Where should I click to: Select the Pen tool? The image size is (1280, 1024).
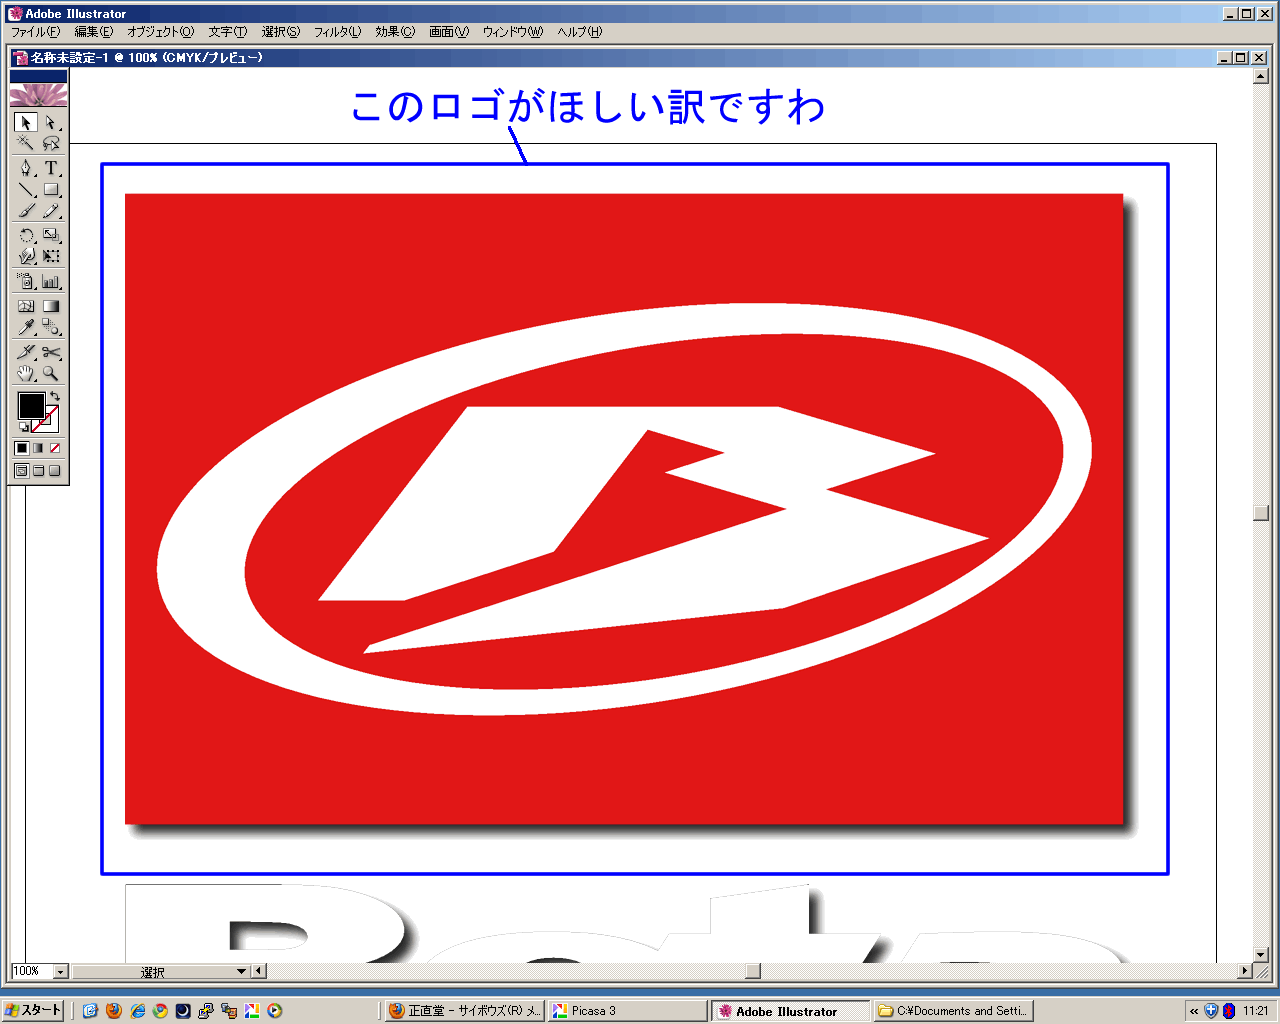click(x=27, y=168)
